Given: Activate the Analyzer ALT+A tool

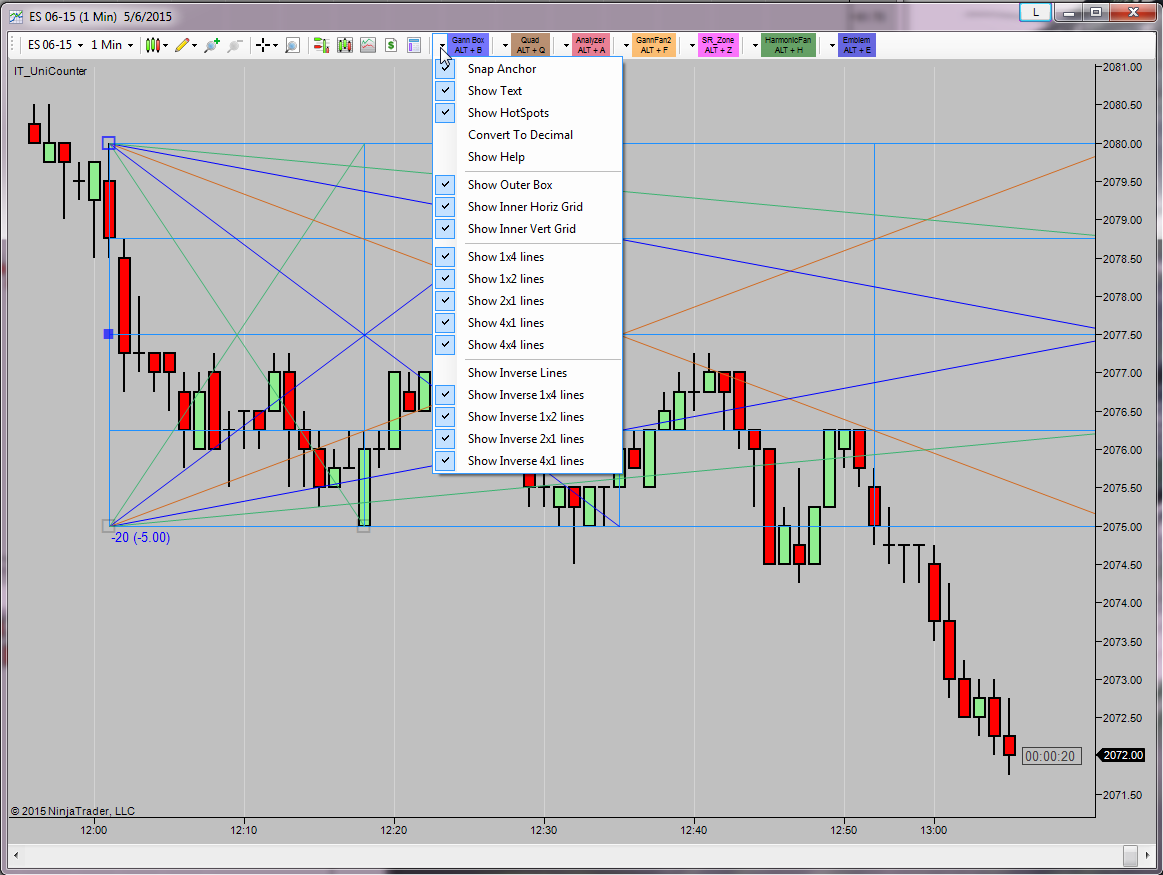Looking at the screenshot, I should coord(591,45).
